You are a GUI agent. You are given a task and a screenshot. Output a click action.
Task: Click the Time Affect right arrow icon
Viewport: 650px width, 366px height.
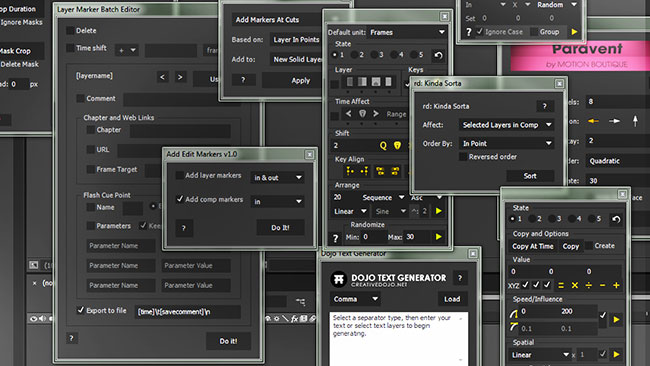pyautogui.click(x=376, y=114)
